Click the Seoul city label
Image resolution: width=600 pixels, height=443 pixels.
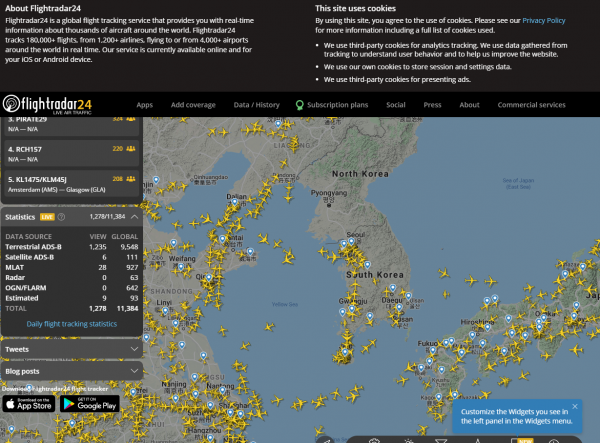pos(355,235)
